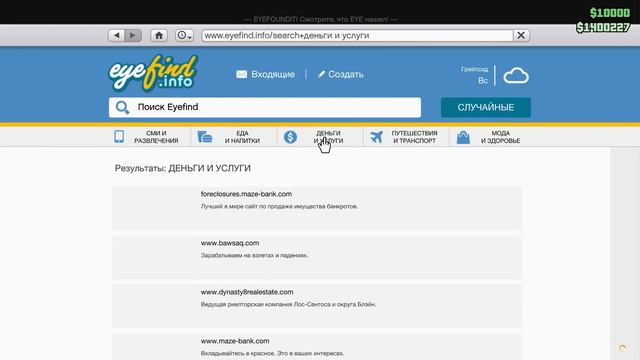The height and width of the screenshot is (360, 640).
Task: Click the cloud weather icon
Action: click(516, 76)
